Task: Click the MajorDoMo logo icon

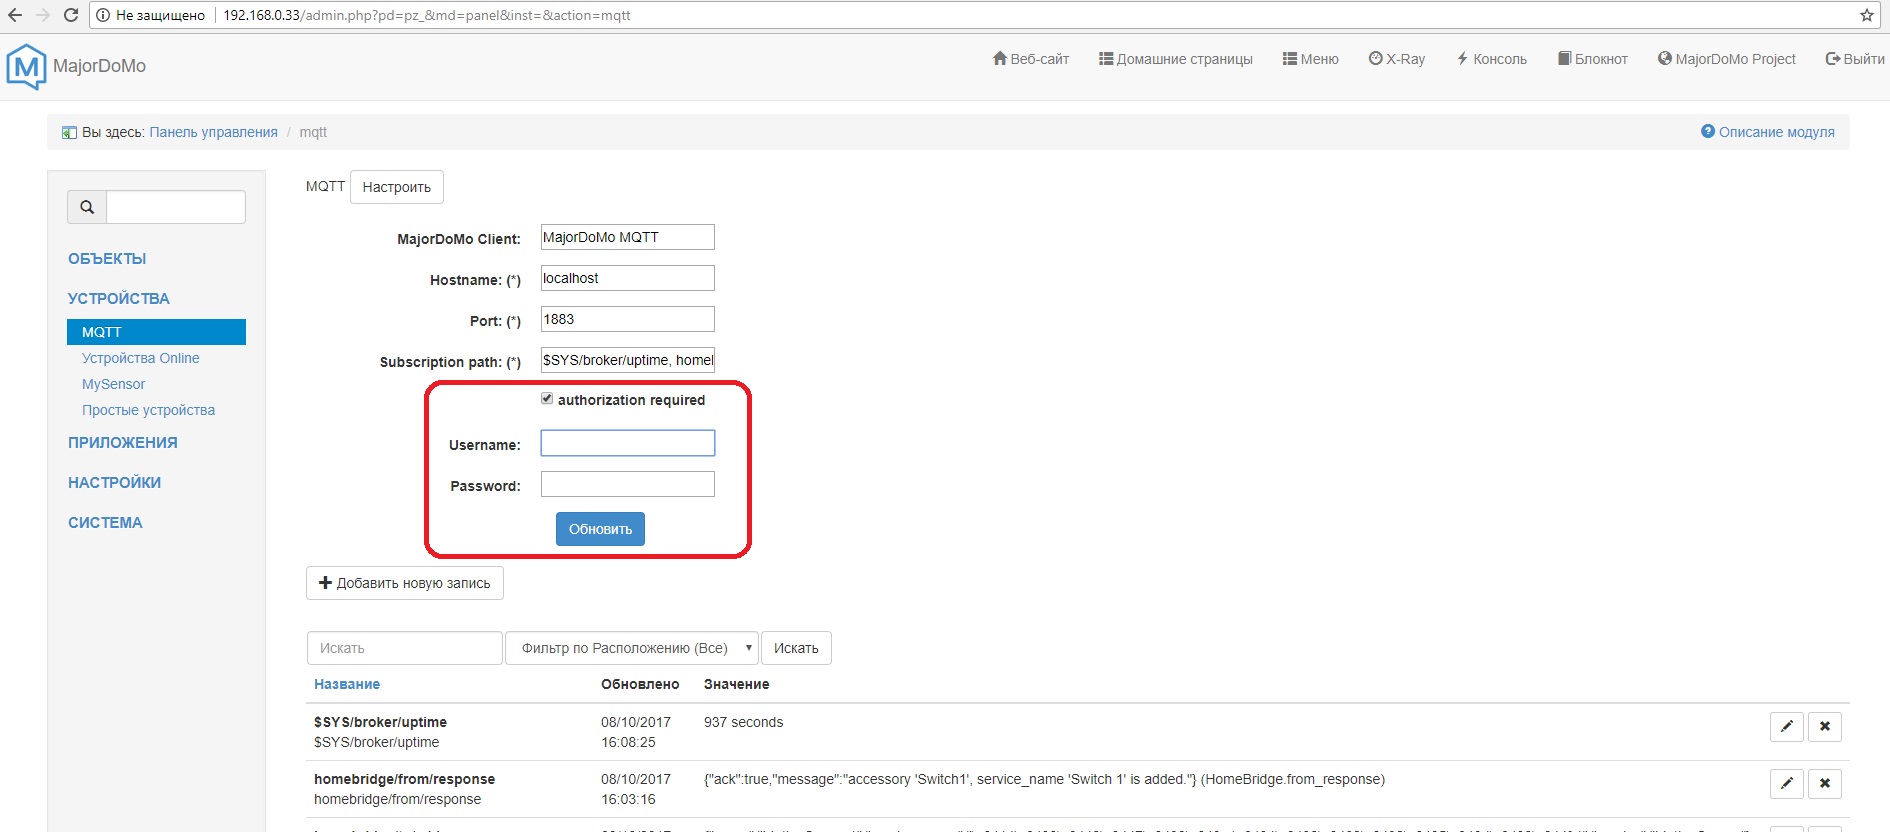Action: (26, 67)
